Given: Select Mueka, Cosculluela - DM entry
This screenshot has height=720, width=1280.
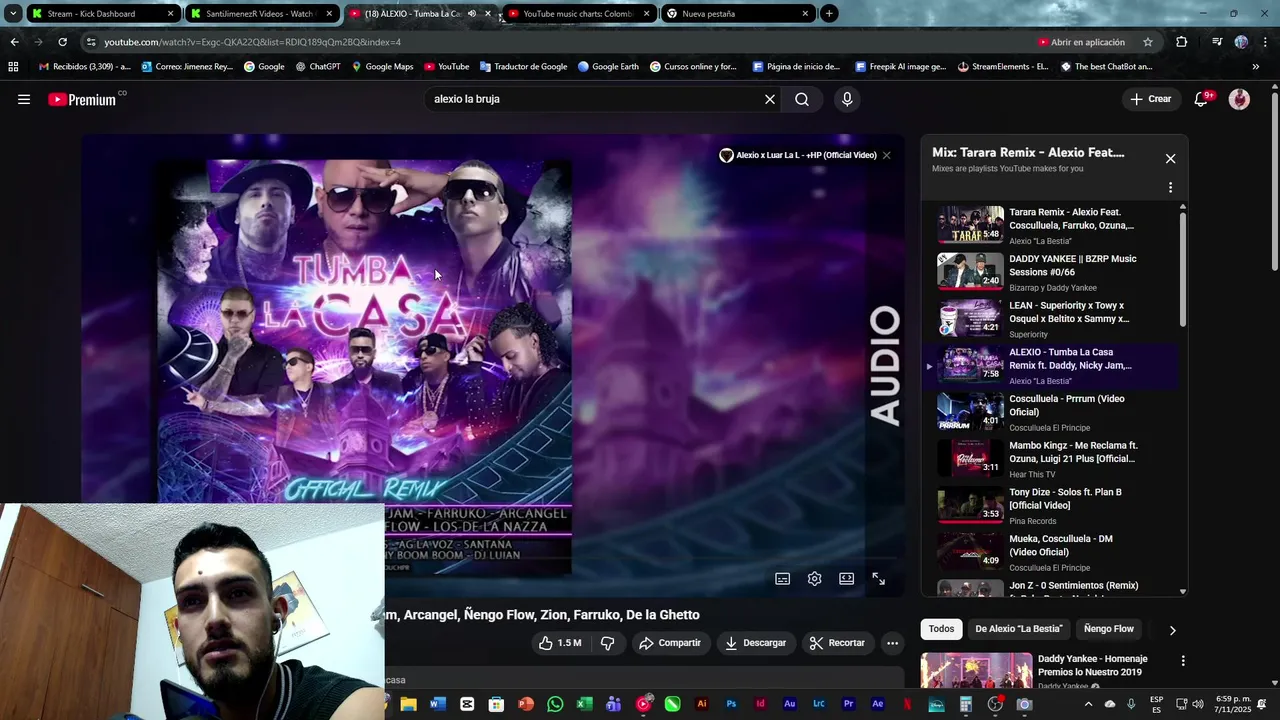Looking at the screenshot, I should point(1050,552).
